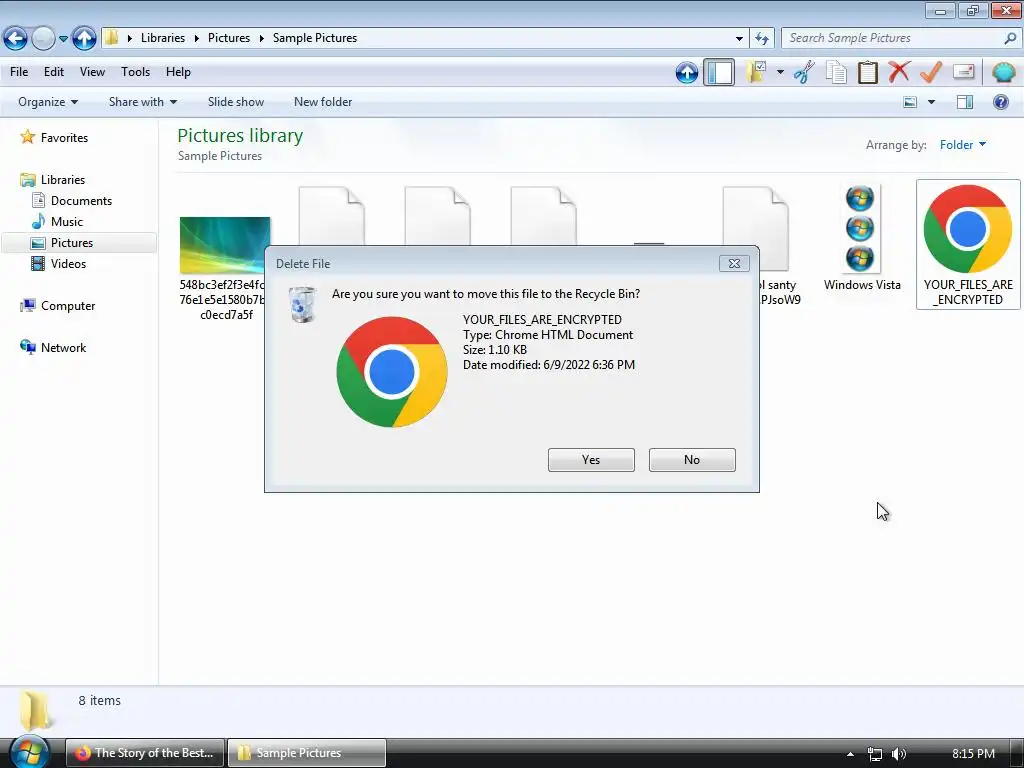Open the File menu

pos(19,72)
